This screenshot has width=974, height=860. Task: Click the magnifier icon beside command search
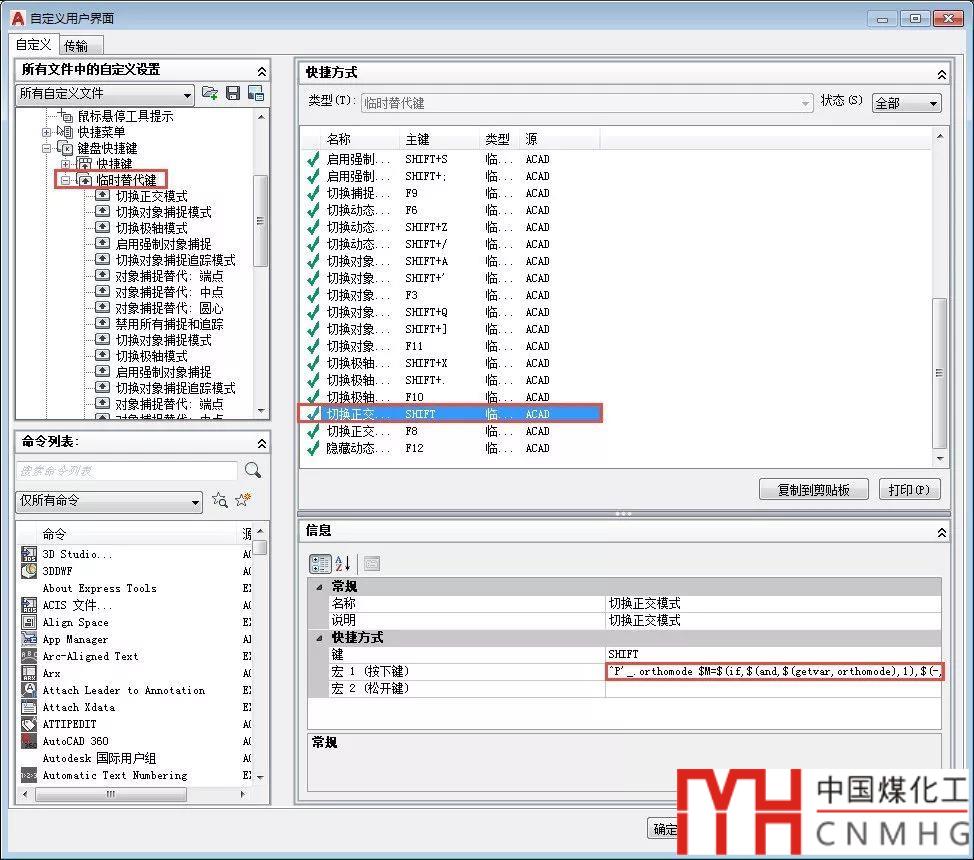[253, 470]
